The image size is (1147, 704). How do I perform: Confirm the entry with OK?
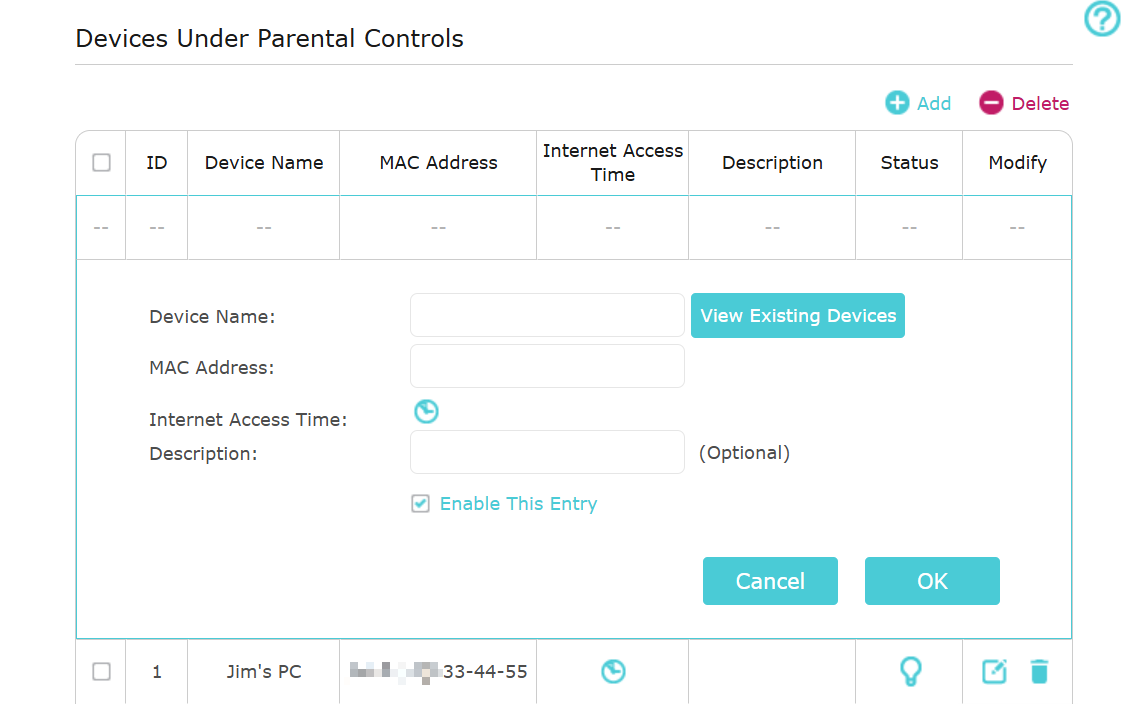tap(932, 581)
